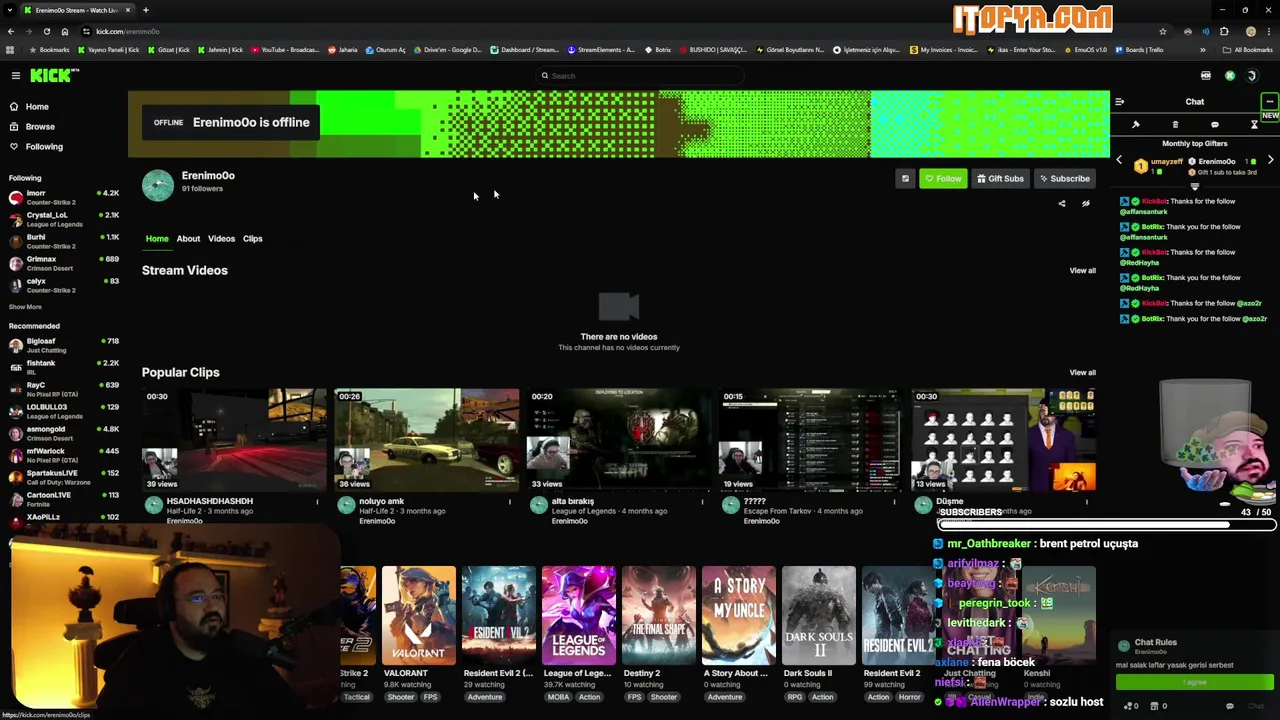Image resolution: width=1280 pixels, height=720 pixels.
Task: Open Following in the left sidebar
Action: click(x=44, y=147)
